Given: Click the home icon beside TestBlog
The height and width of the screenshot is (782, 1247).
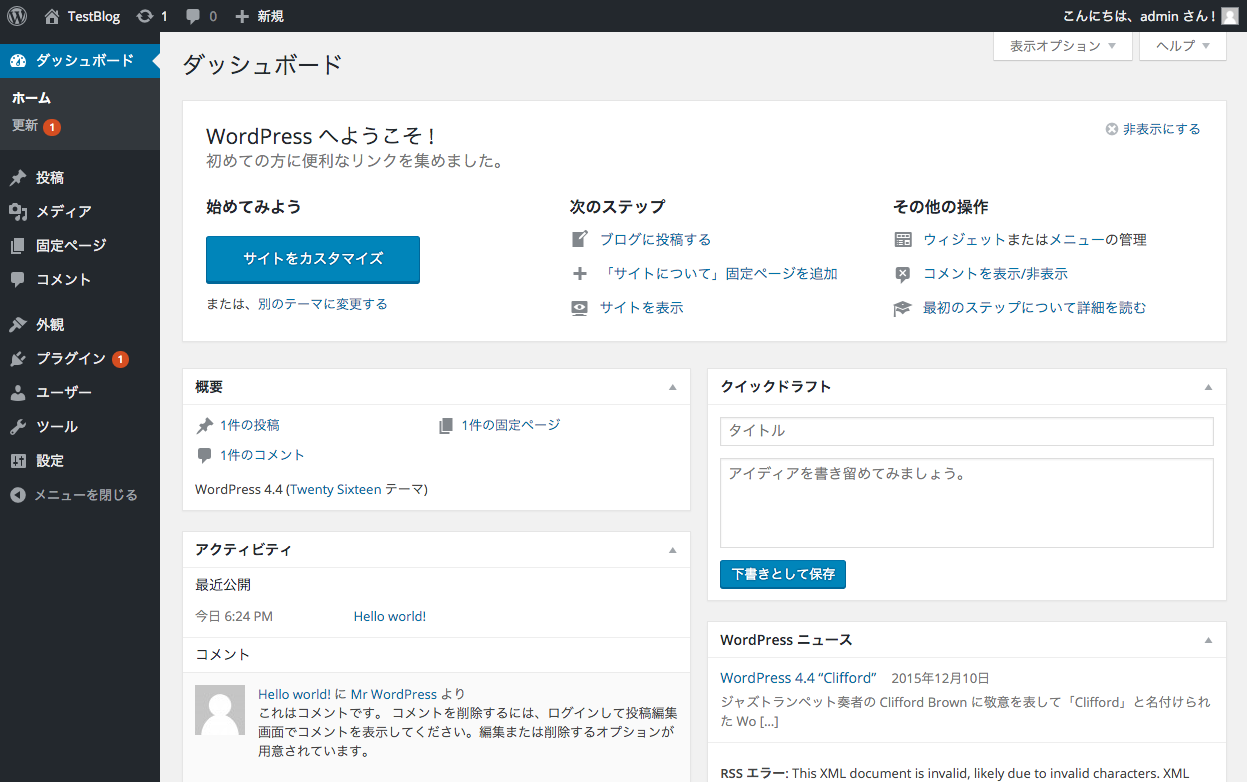Looking at the screenshot, I should 52,16.
